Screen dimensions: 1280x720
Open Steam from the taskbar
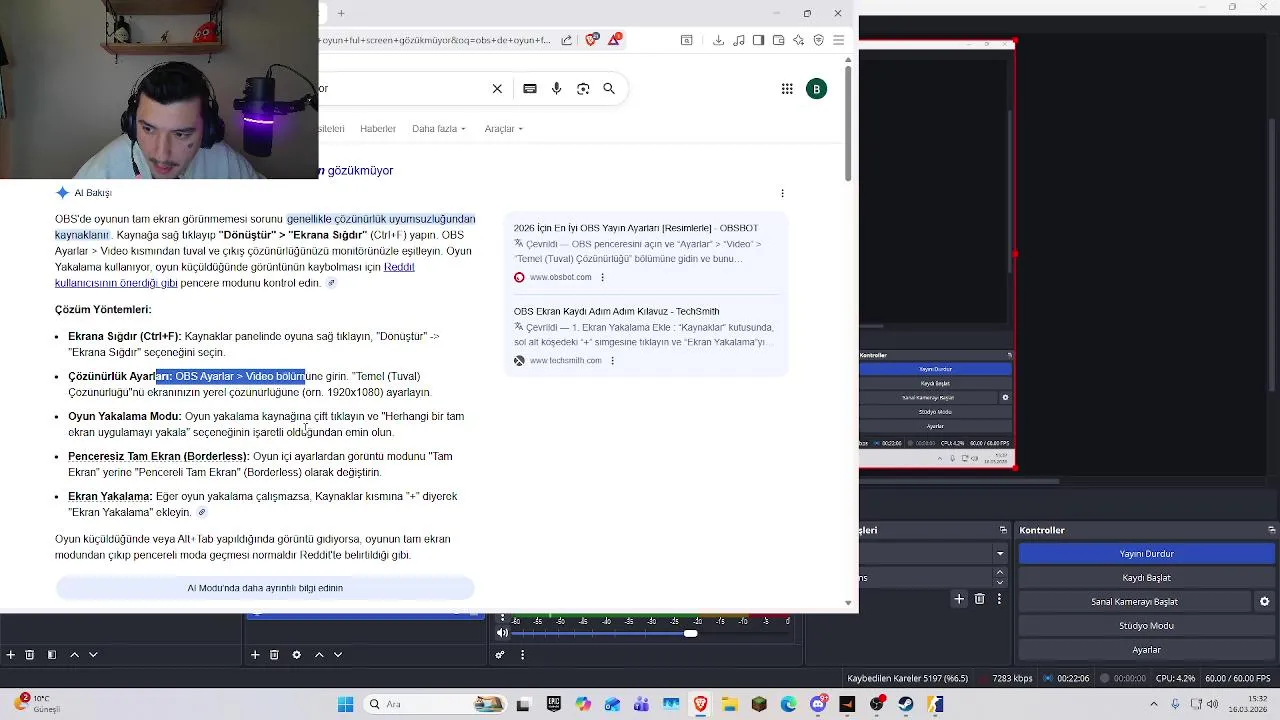pyautogui.click(x=906, y=704)
